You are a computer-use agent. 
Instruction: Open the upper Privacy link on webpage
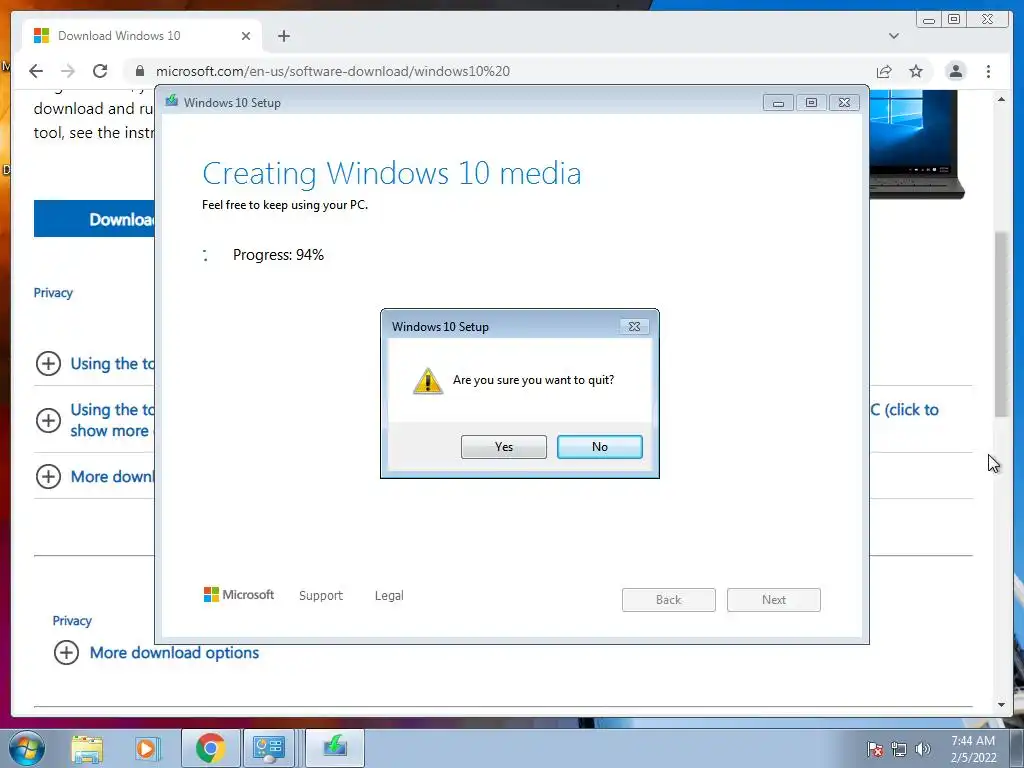[x=53, y=293]
